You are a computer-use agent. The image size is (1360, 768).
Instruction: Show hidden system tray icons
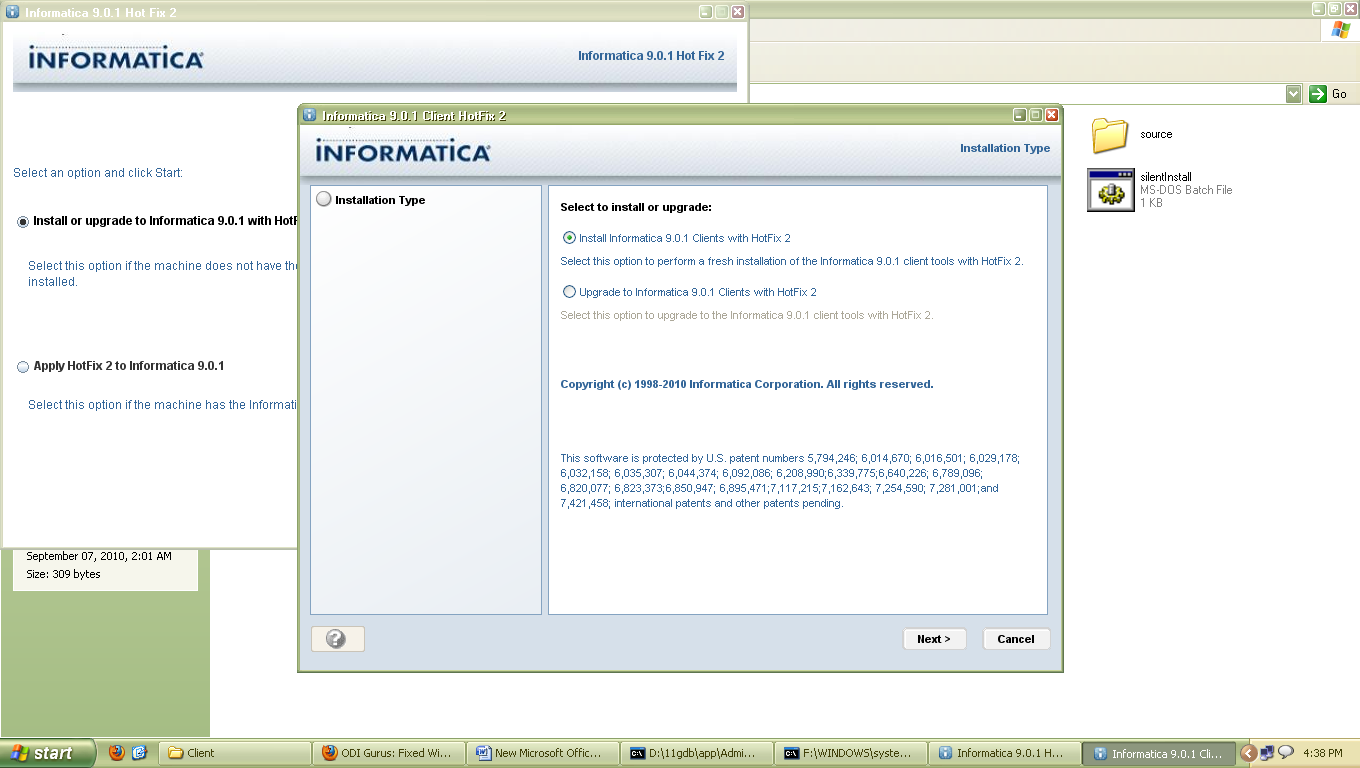(1248, 753)
